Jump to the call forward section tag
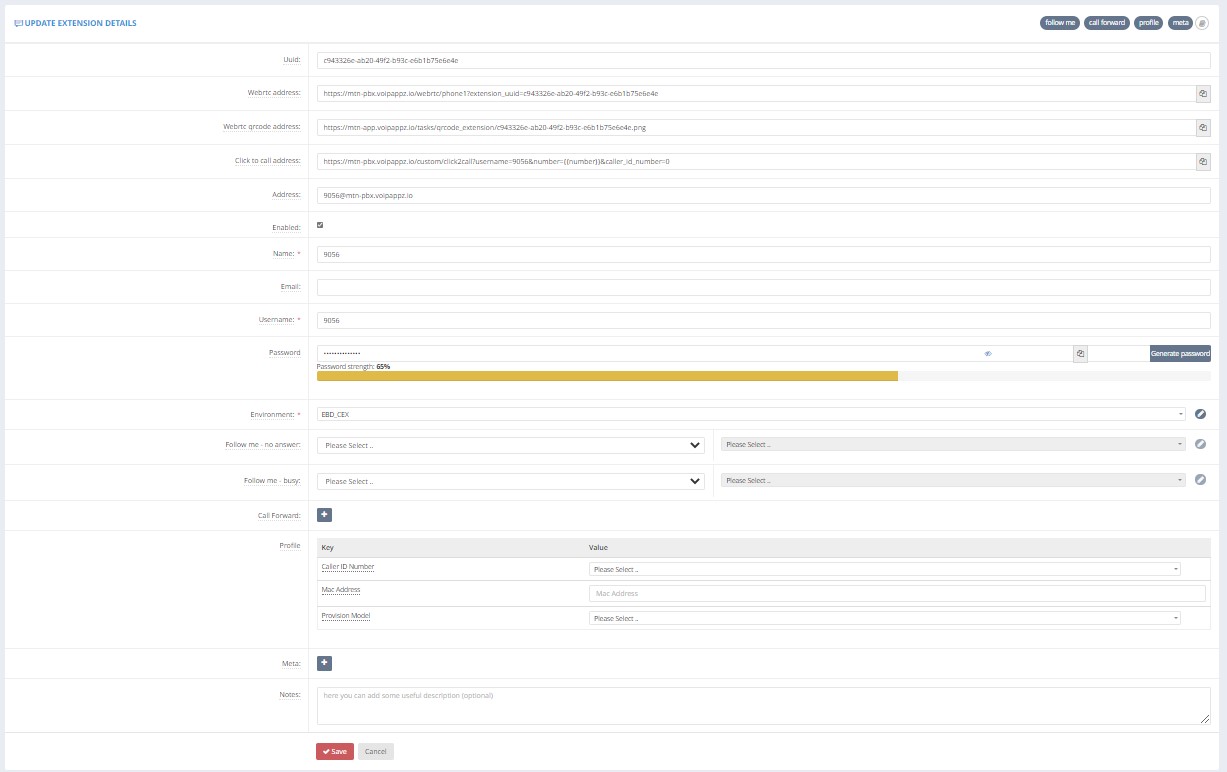This screenshot has width=1227, height=772. (1107, 22)
